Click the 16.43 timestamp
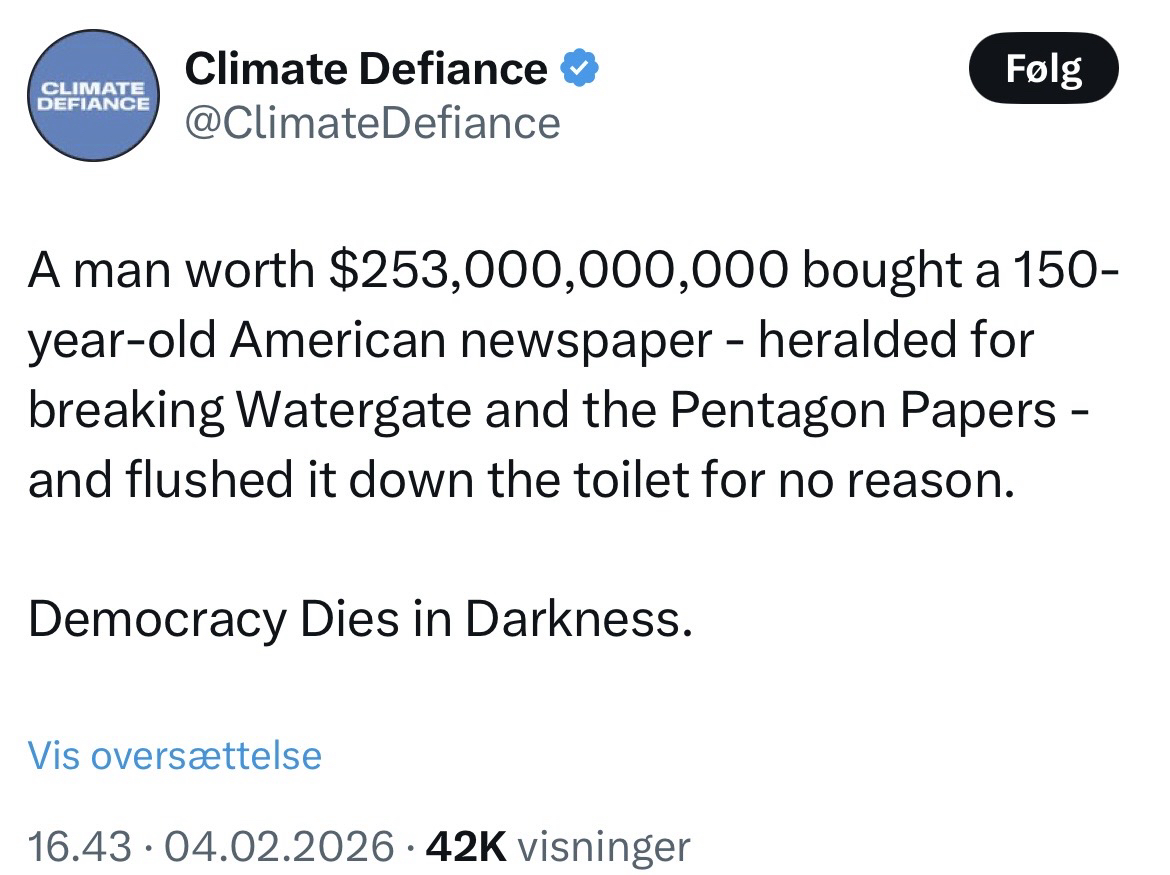This screenshot has height=875, width=1170. point(79,846)
